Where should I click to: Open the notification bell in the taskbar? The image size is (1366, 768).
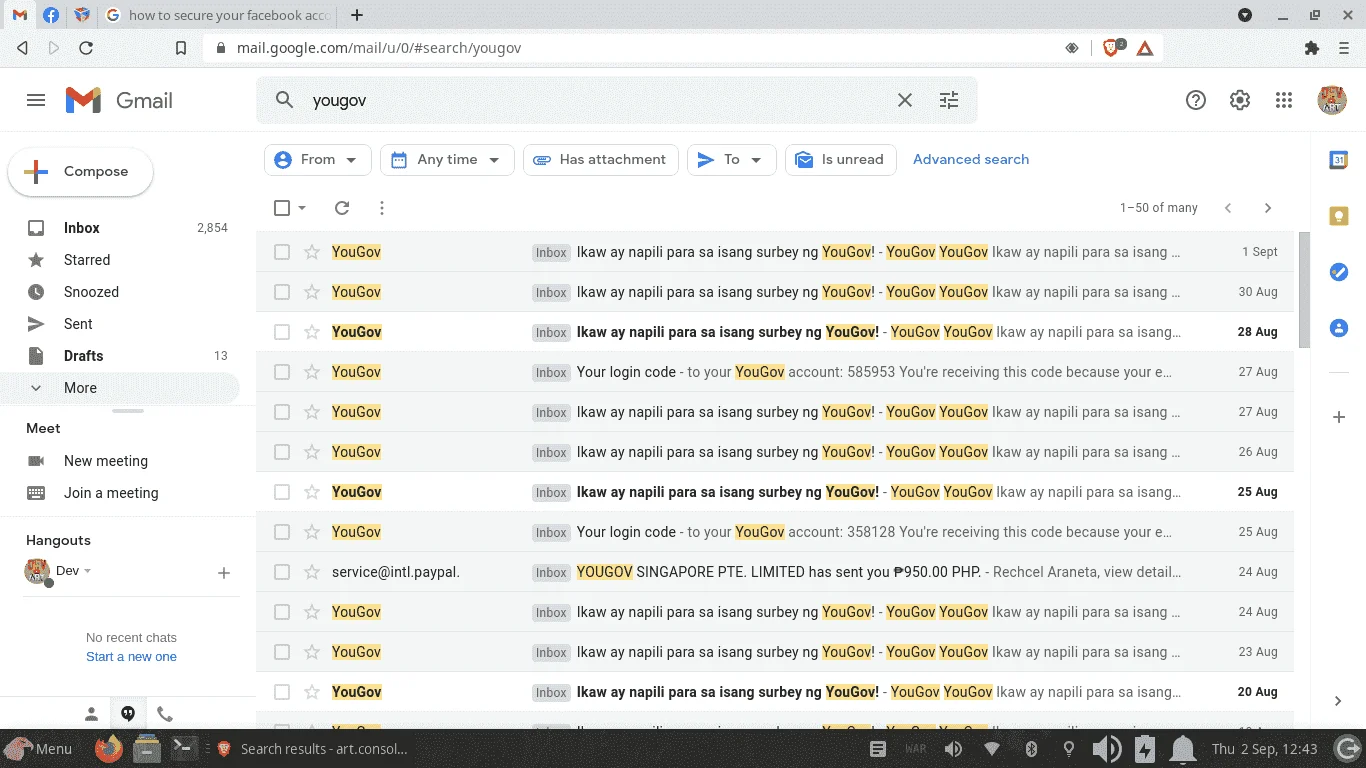tap(1183, 748)
